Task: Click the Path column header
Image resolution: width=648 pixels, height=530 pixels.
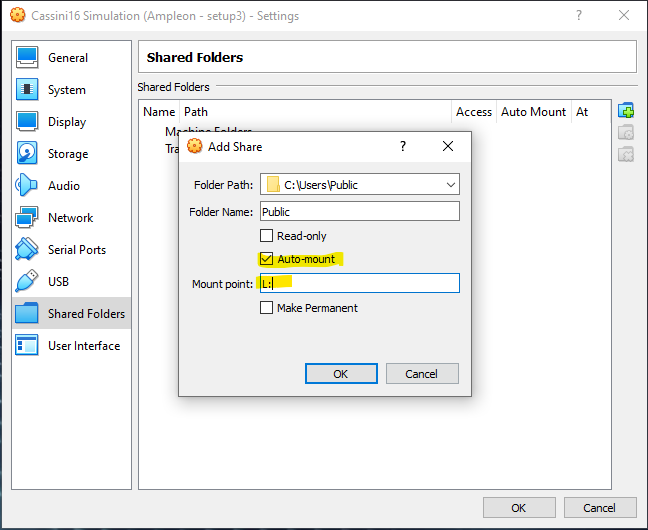Action: 315,112
